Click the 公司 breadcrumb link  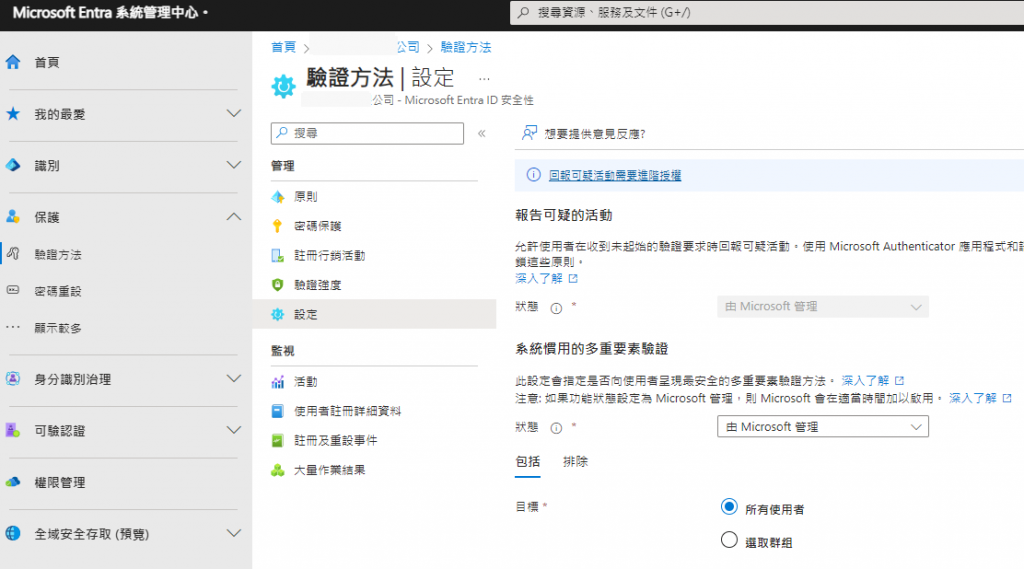click(x=408, y=47)
